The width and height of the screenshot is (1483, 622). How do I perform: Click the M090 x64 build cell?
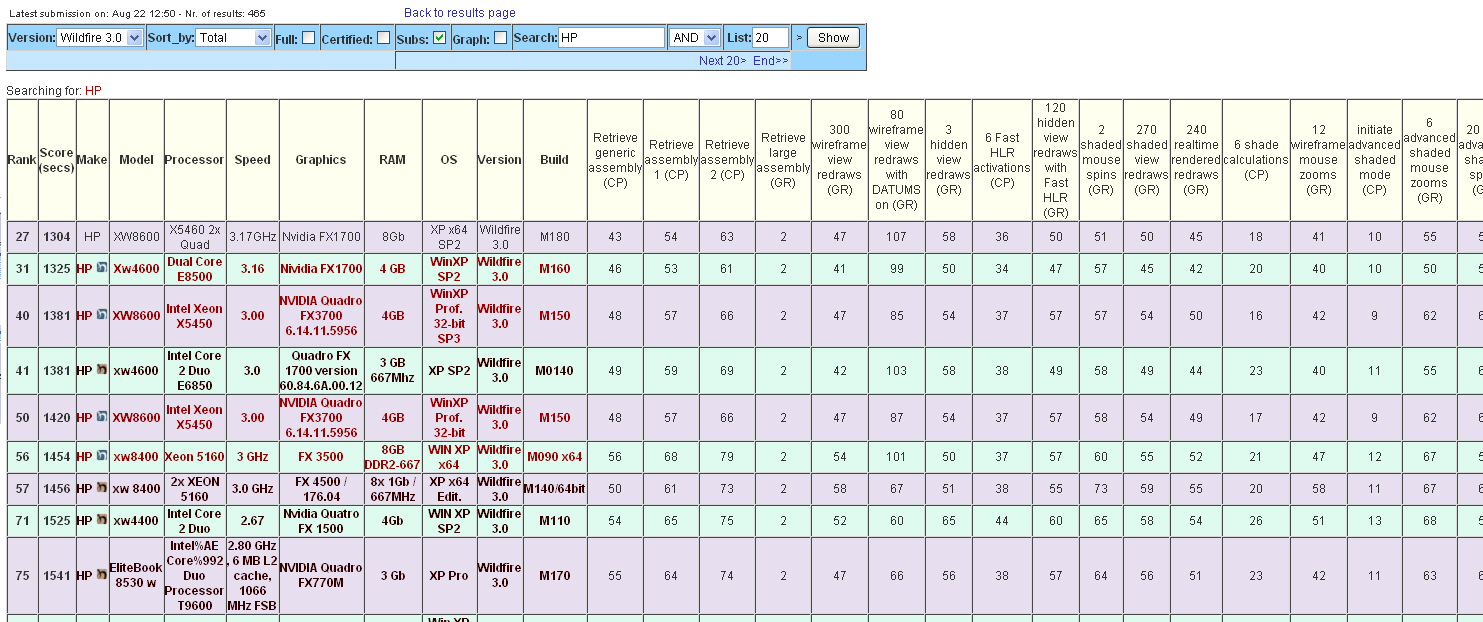click(555, 457)
